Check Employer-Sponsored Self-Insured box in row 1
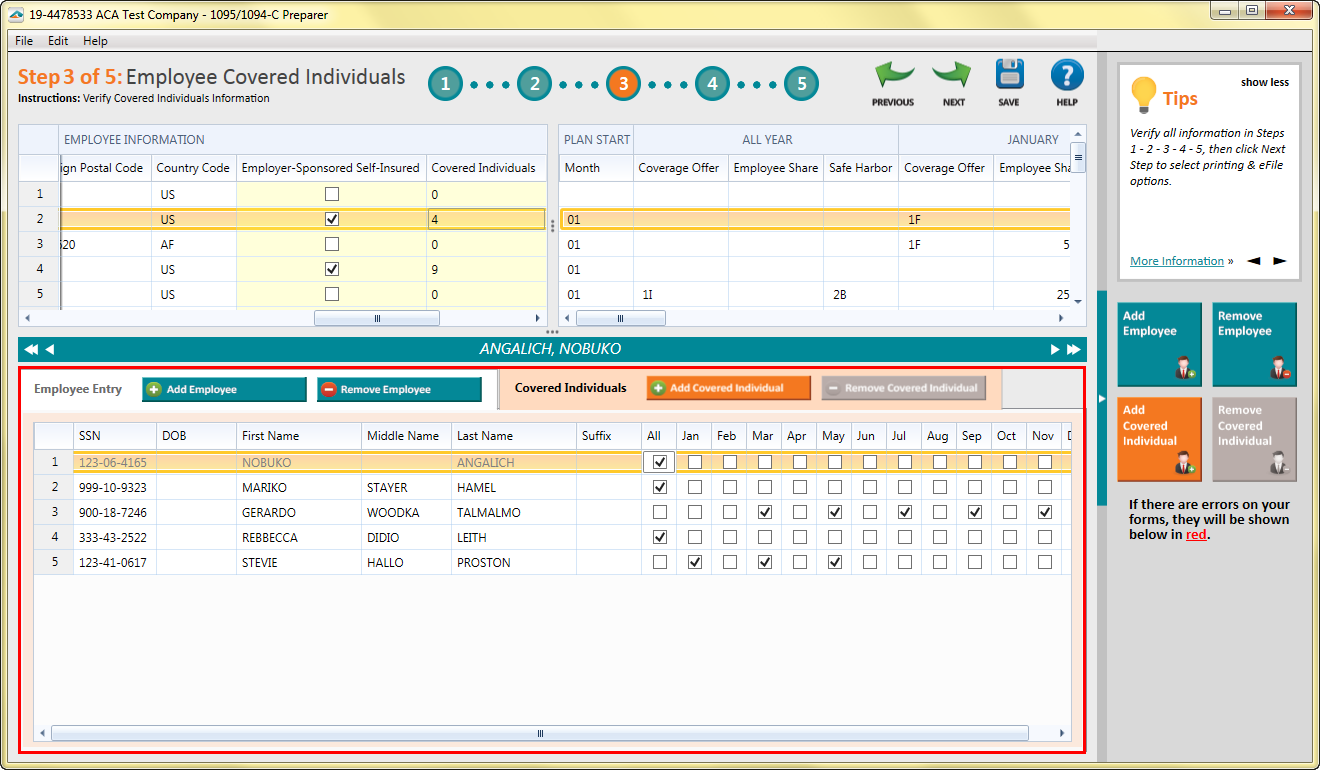The image size is (1320, 770). 332,194
